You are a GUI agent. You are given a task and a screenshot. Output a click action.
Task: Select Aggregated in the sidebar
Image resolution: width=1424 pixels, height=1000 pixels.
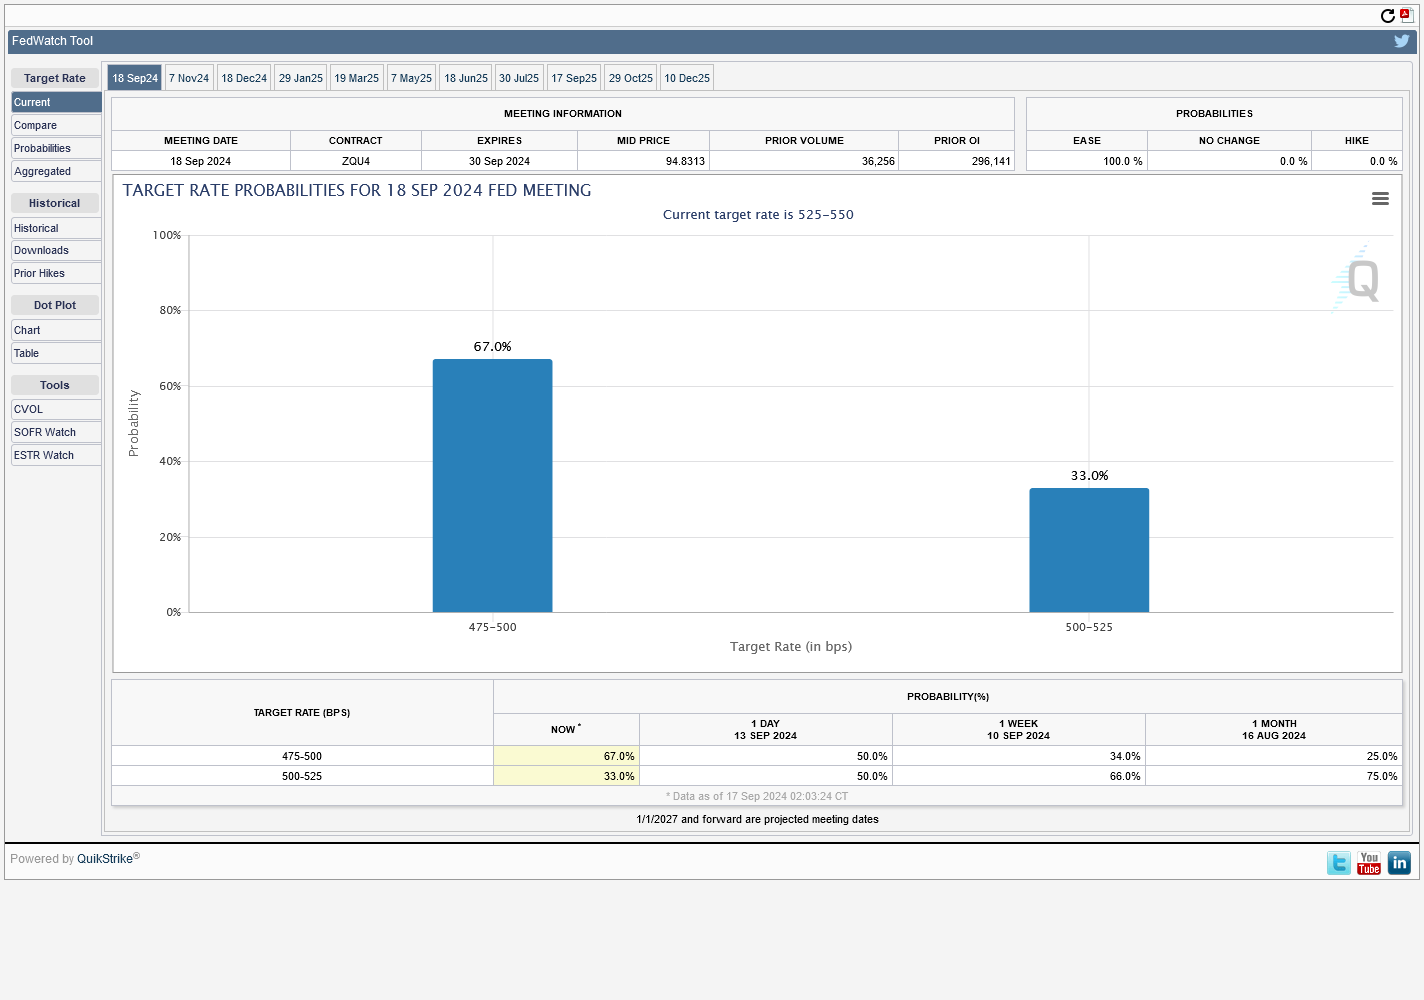click(x=56, y=171)
